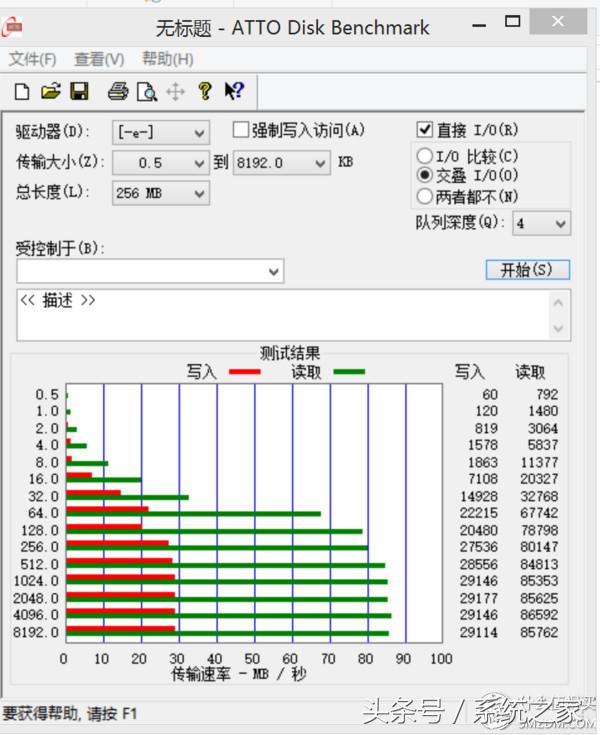Screen dimensions: 600x735
Task: Select the I/O 比较(C) radio button
Action: [x=424, y=155]
